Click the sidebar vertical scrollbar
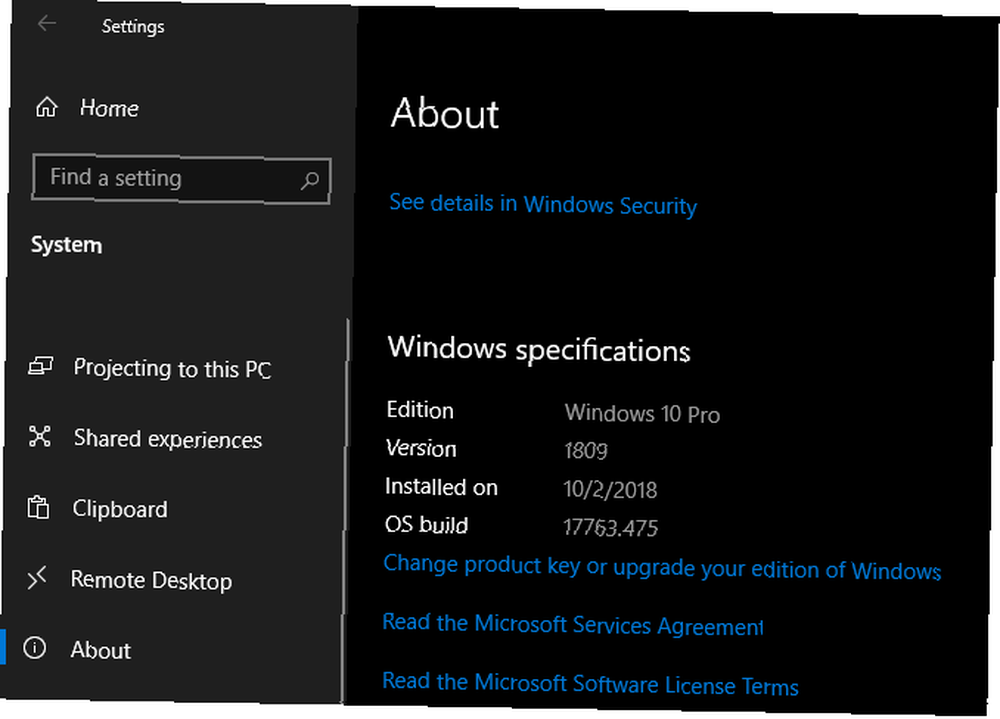This screenshot has height=719, width=1000. click(x=346, y=510)
